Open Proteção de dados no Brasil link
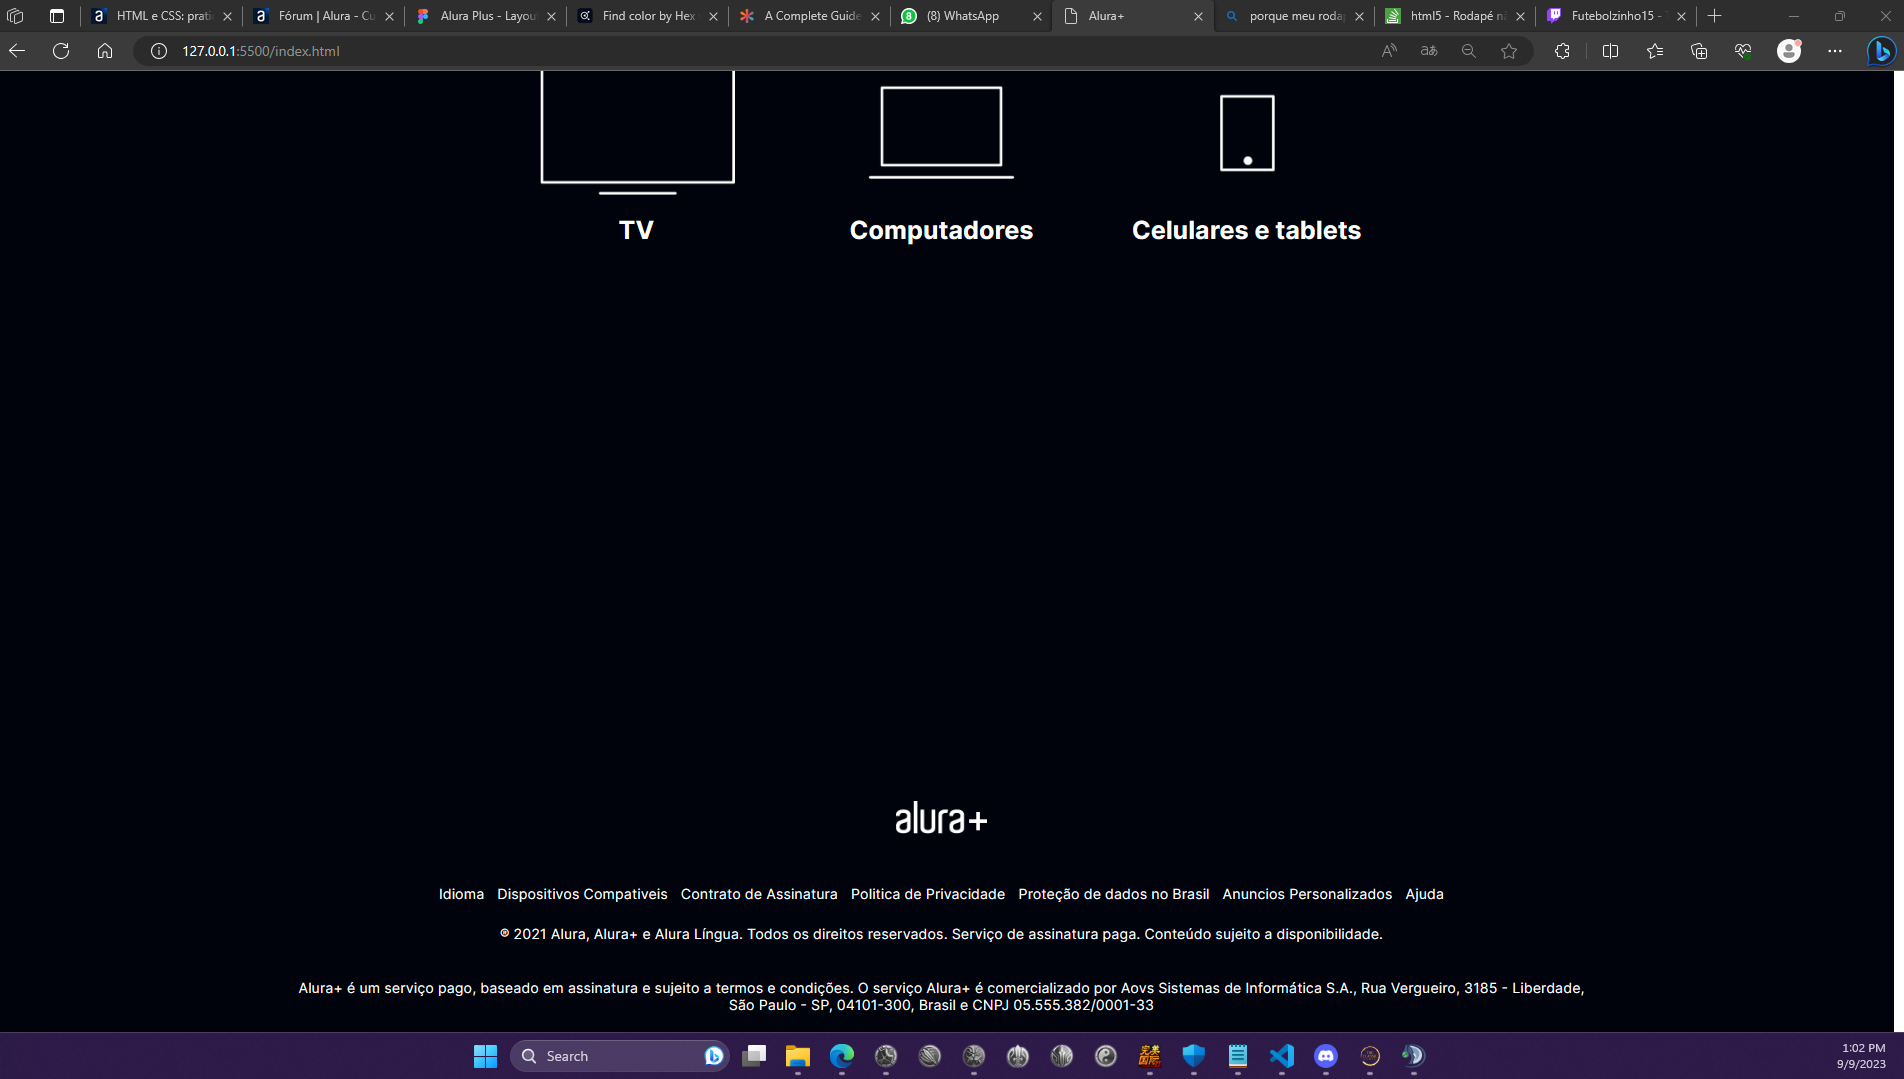The height and width of the screenshot is (1079, 1904). (1114, 894)
